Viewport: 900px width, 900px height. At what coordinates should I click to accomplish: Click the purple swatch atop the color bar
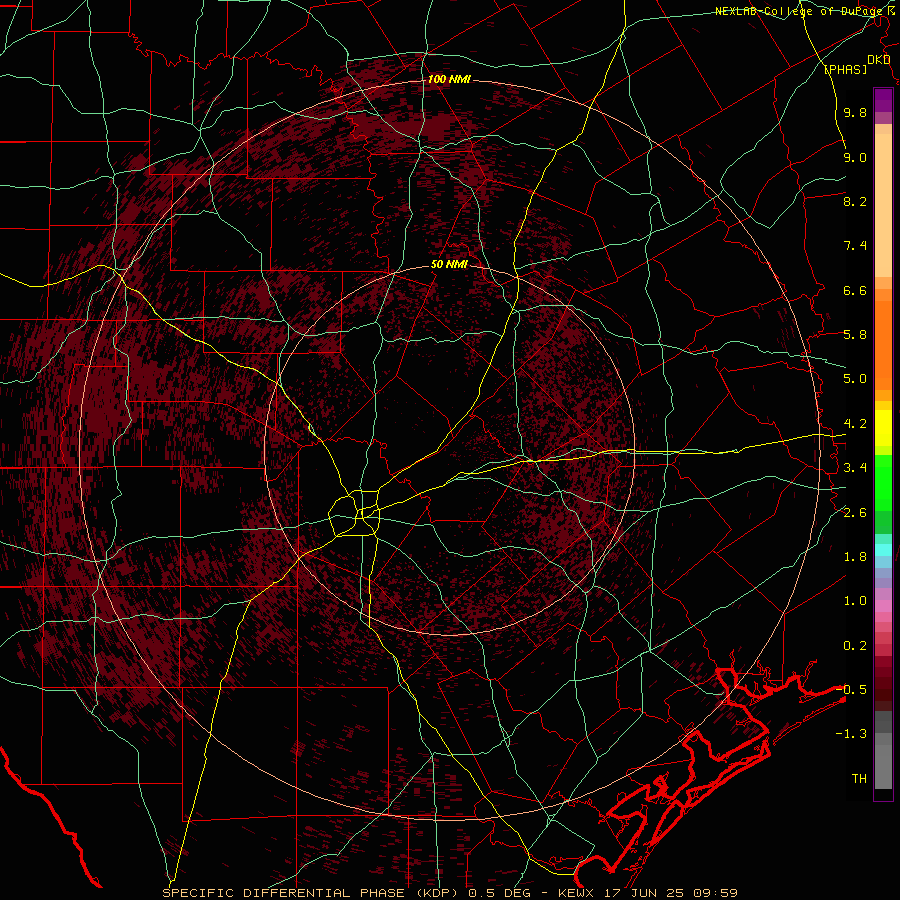[883, 101]
